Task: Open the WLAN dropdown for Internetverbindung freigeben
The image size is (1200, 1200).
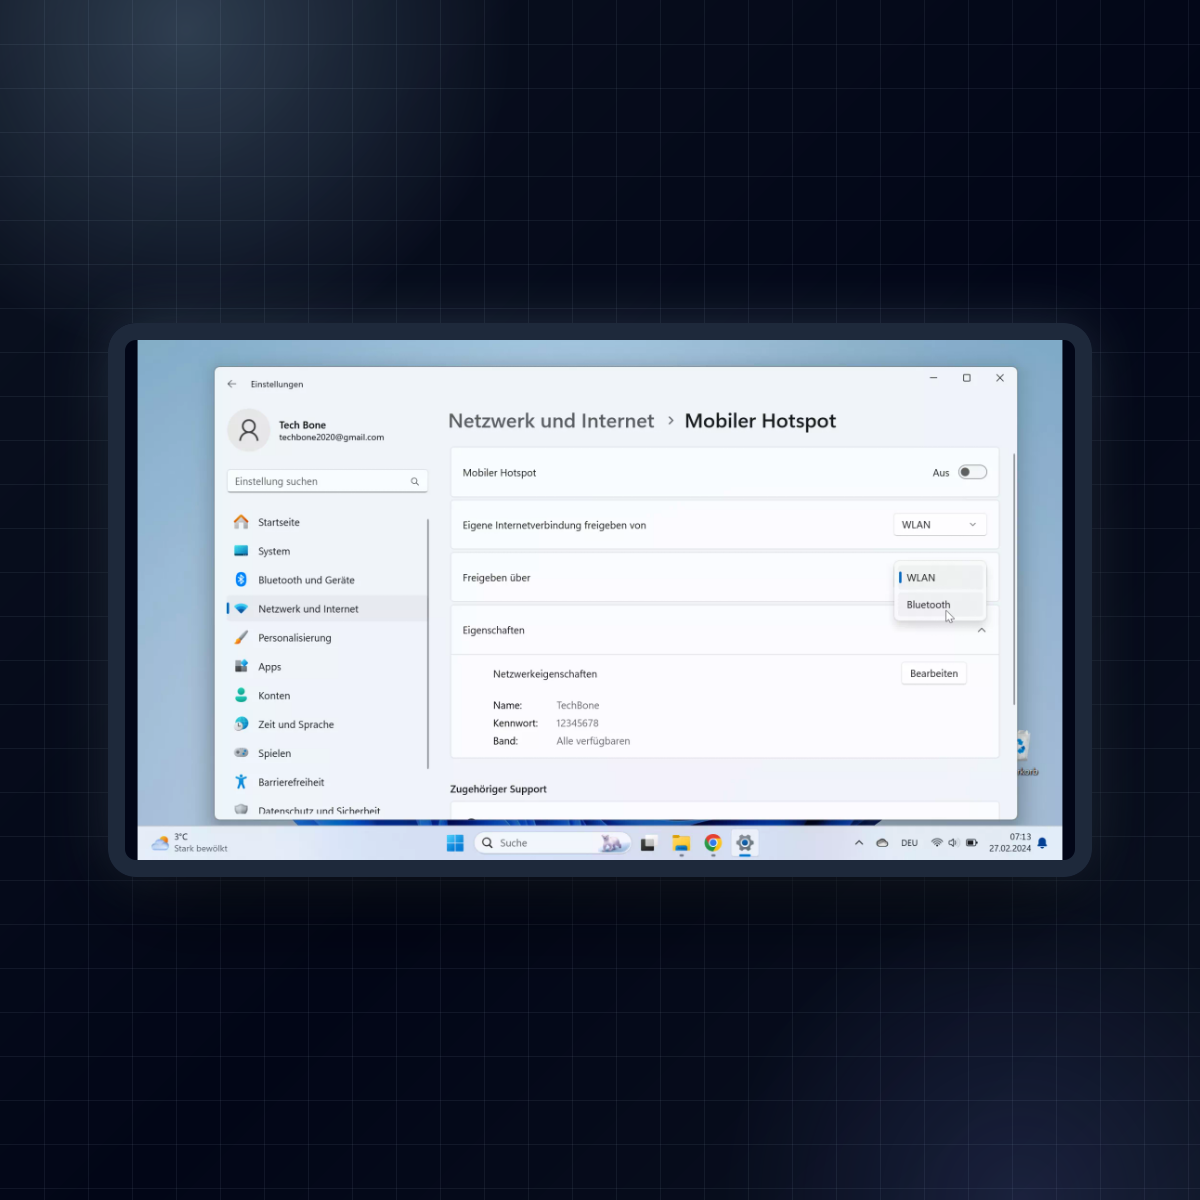Action: pyautogui.click(x=939, y=525)
